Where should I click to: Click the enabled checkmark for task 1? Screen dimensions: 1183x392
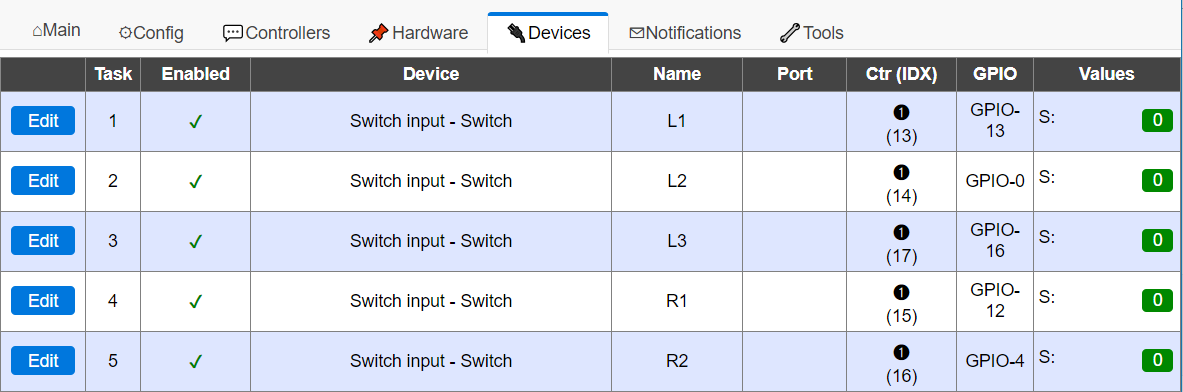(195, 121)
